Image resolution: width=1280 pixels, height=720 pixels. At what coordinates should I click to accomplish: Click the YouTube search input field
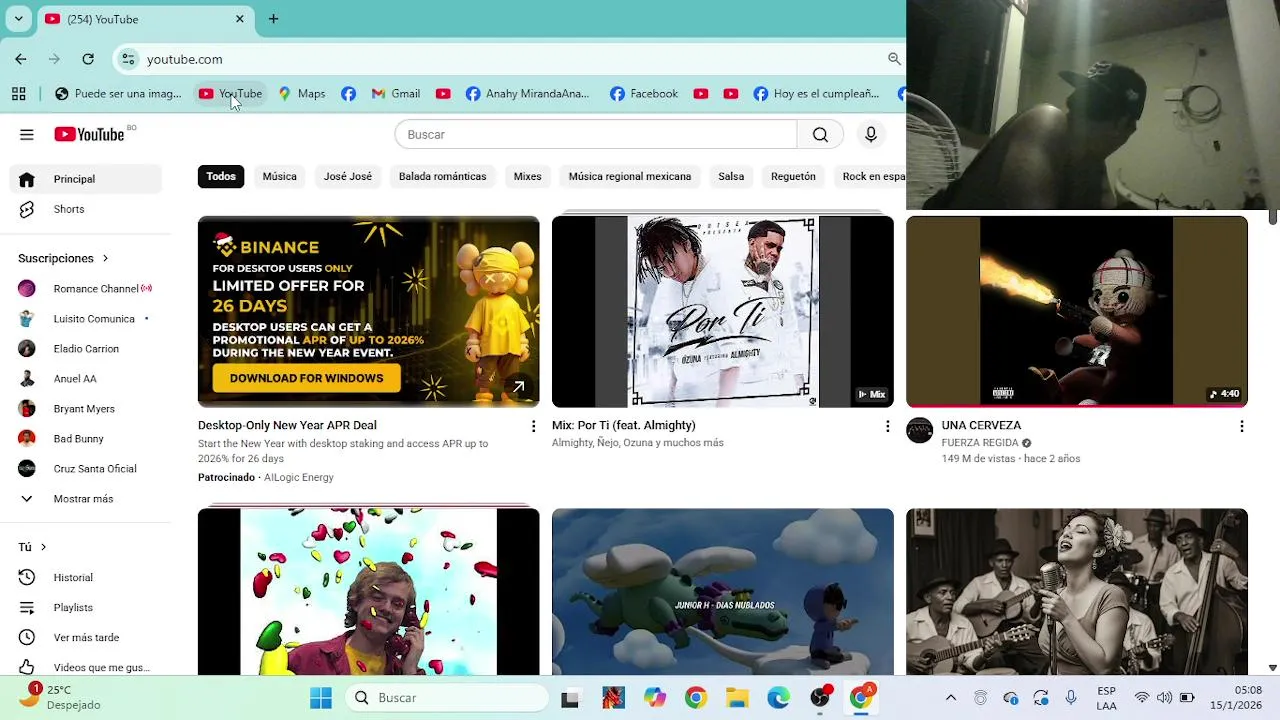click(596, 134)
